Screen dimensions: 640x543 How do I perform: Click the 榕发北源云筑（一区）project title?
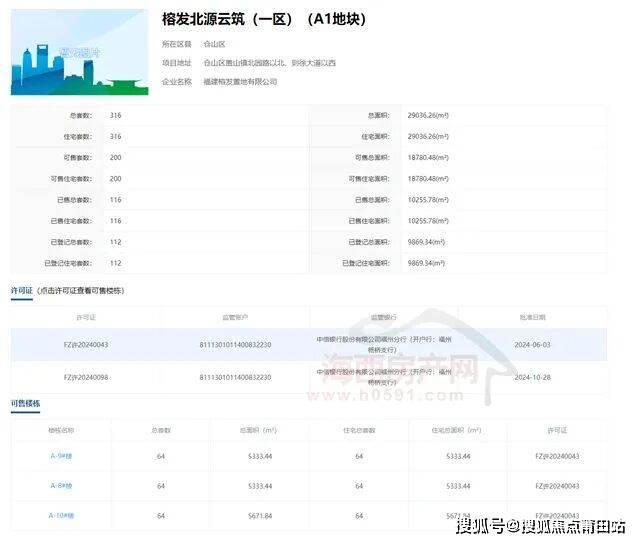pos(264,19)
